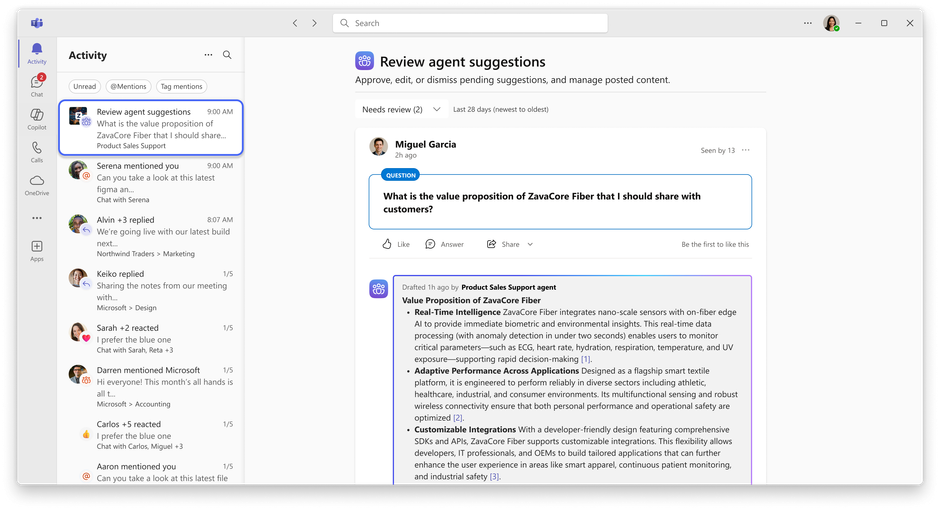Filter activity by Tag mentions

tap(182, 86)
